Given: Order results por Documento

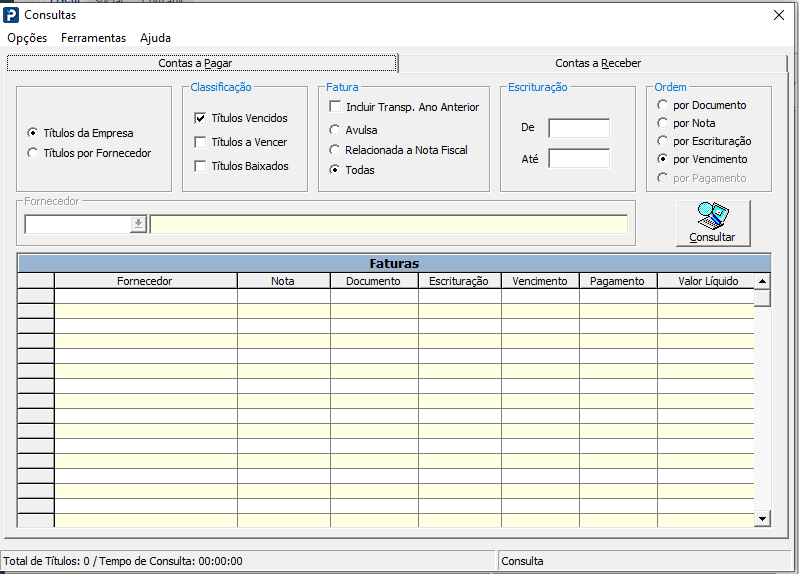Looking at the screenshot, I should tap(662, 105).
